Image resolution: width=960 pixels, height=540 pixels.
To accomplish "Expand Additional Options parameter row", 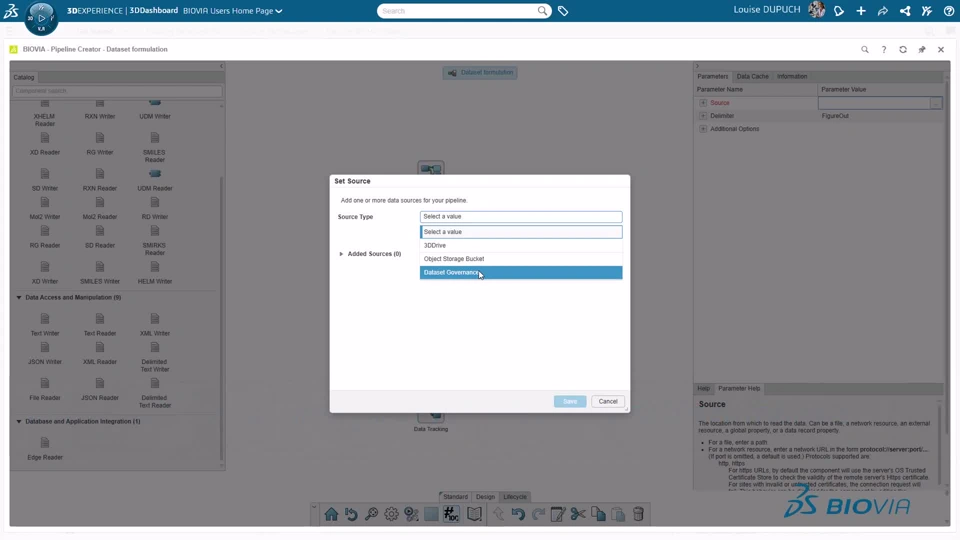I will point(703,129).
